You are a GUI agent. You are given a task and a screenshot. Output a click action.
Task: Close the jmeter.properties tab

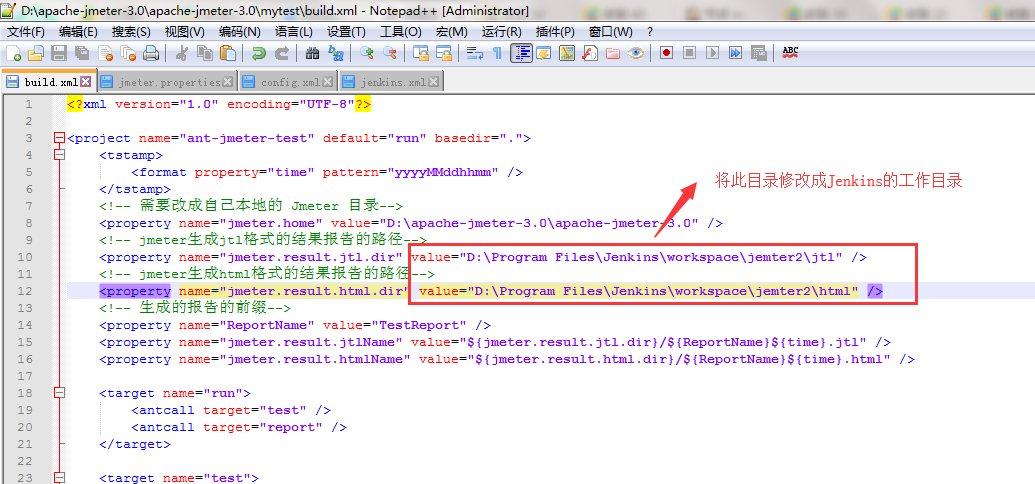coord(227,82)
